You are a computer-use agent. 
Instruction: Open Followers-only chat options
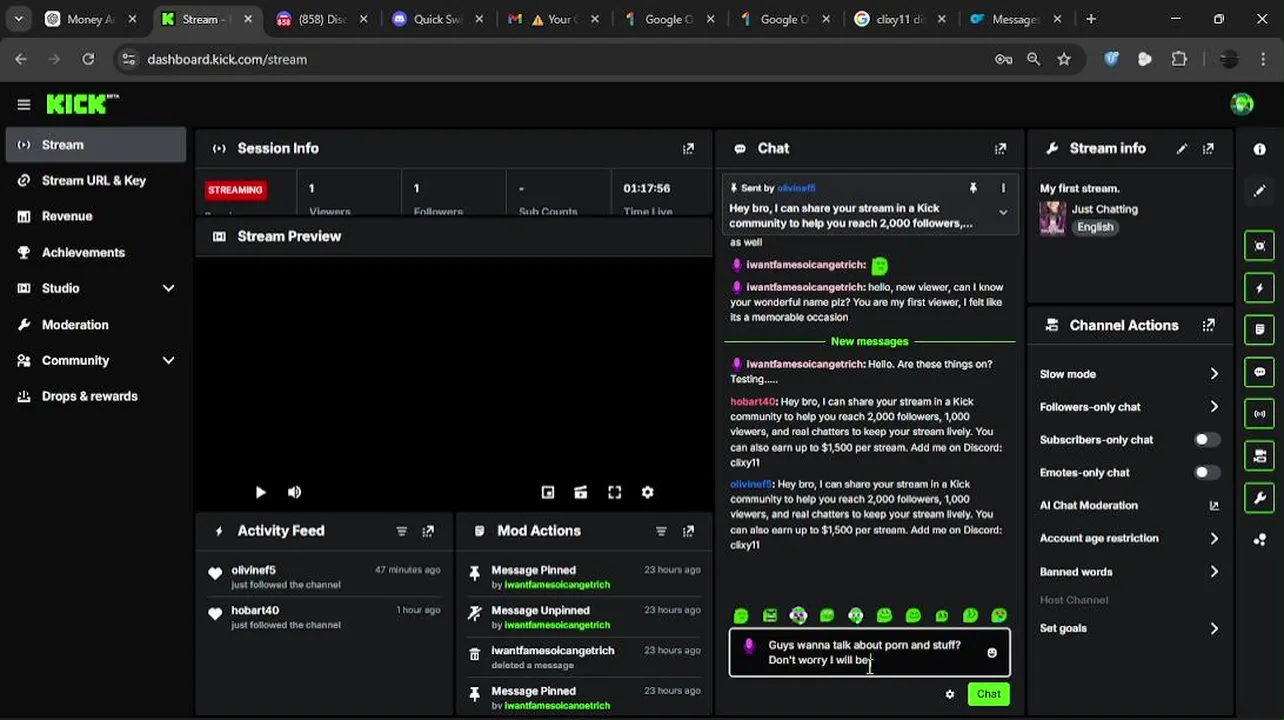1130,407
